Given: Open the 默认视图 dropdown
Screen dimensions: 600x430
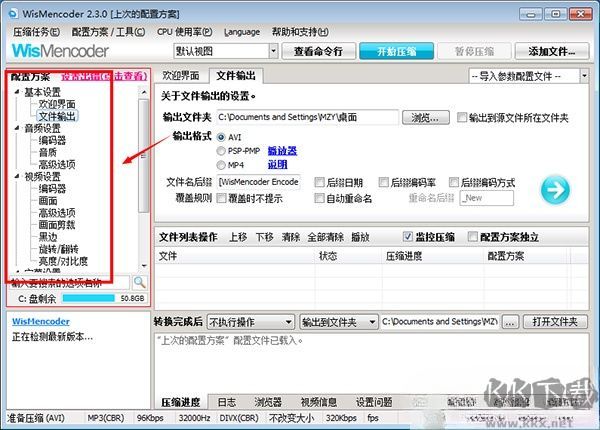Looking at the screenshot, I should [273, 51].
